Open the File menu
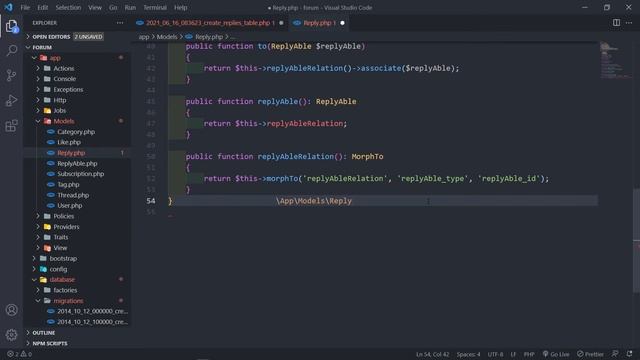 click(25, 7)
